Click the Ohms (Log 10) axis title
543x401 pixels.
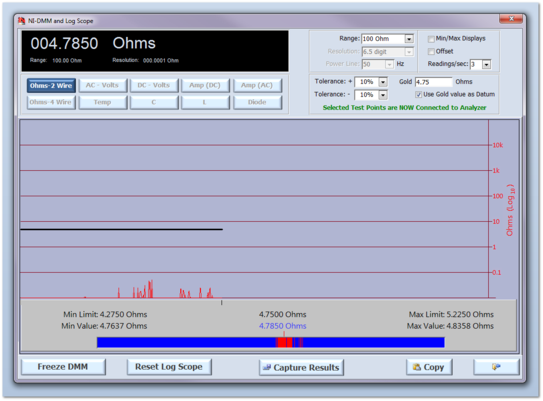tap(510, 210)
